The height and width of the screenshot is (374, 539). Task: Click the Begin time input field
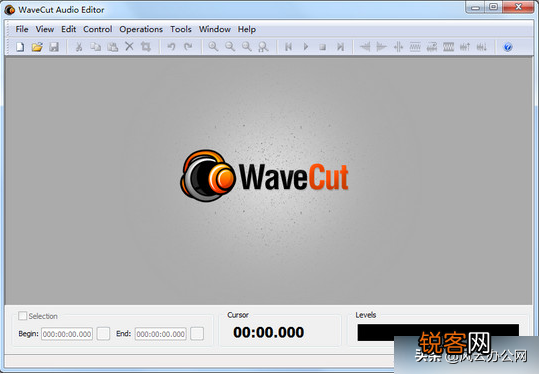click(67, 334)
